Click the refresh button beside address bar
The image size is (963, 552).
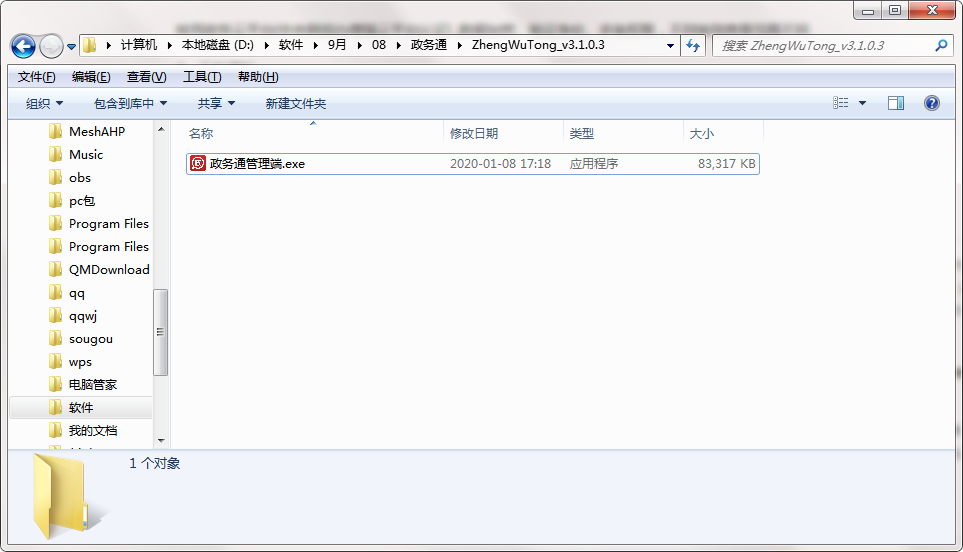[x=693, y=45]
